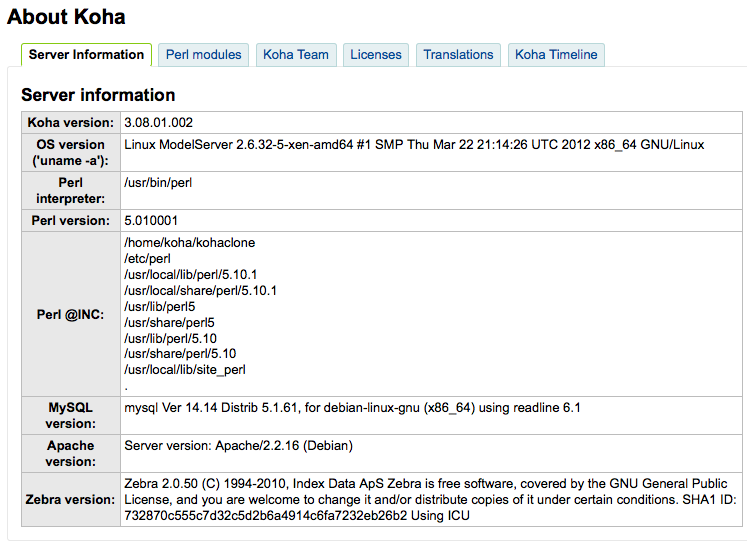Click the Koha version row label
The image size is (747, 550).
pyautogui.click(x=71, y=123)
